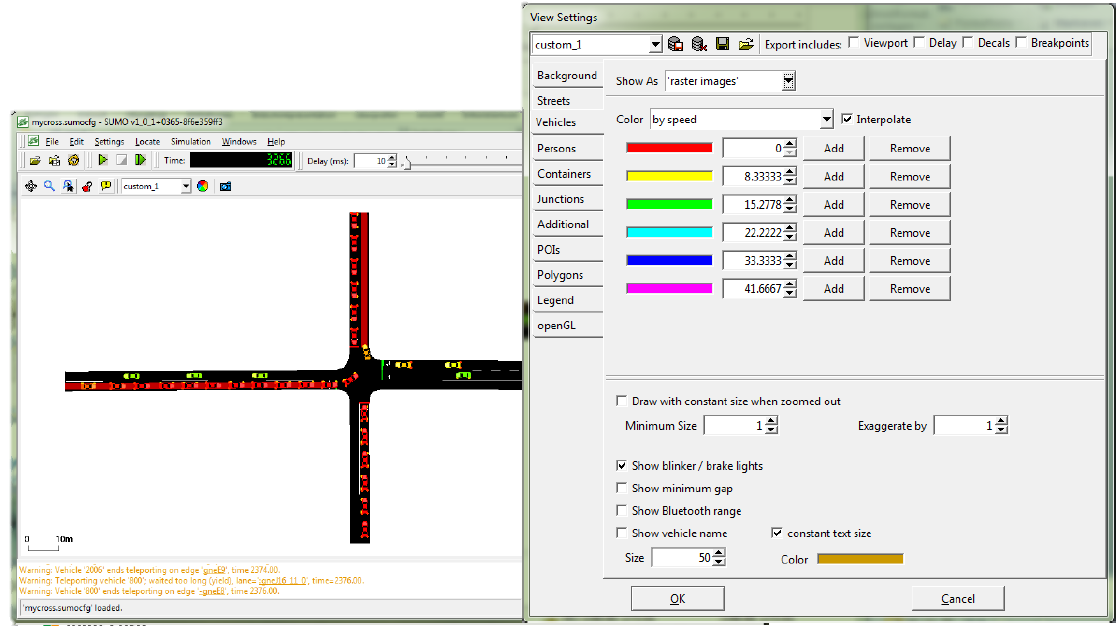The height and width of the screenshot is (626, 1117).
Task: Activate the zoom magnifier tool
Action: pyautogui.click(x=48, y=185)
